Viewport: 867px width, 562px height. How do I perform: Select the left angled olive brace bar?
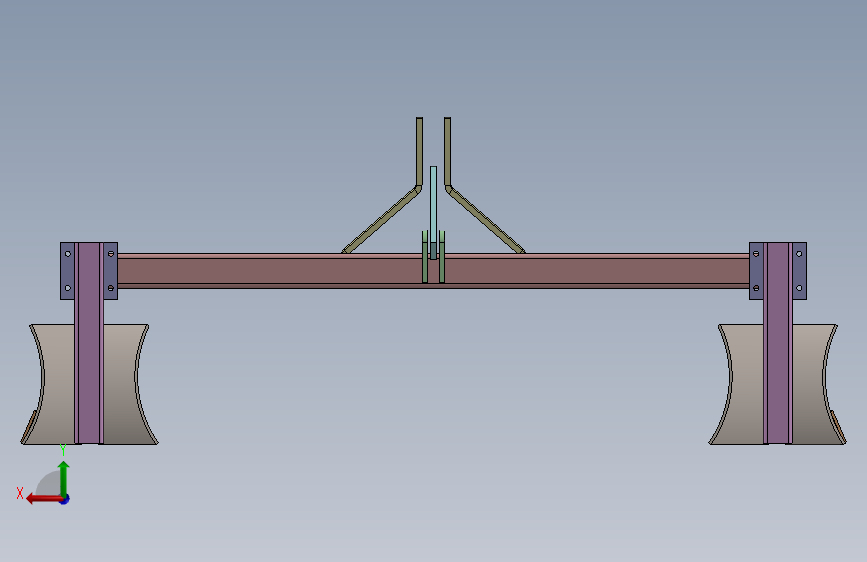[382, 220]
